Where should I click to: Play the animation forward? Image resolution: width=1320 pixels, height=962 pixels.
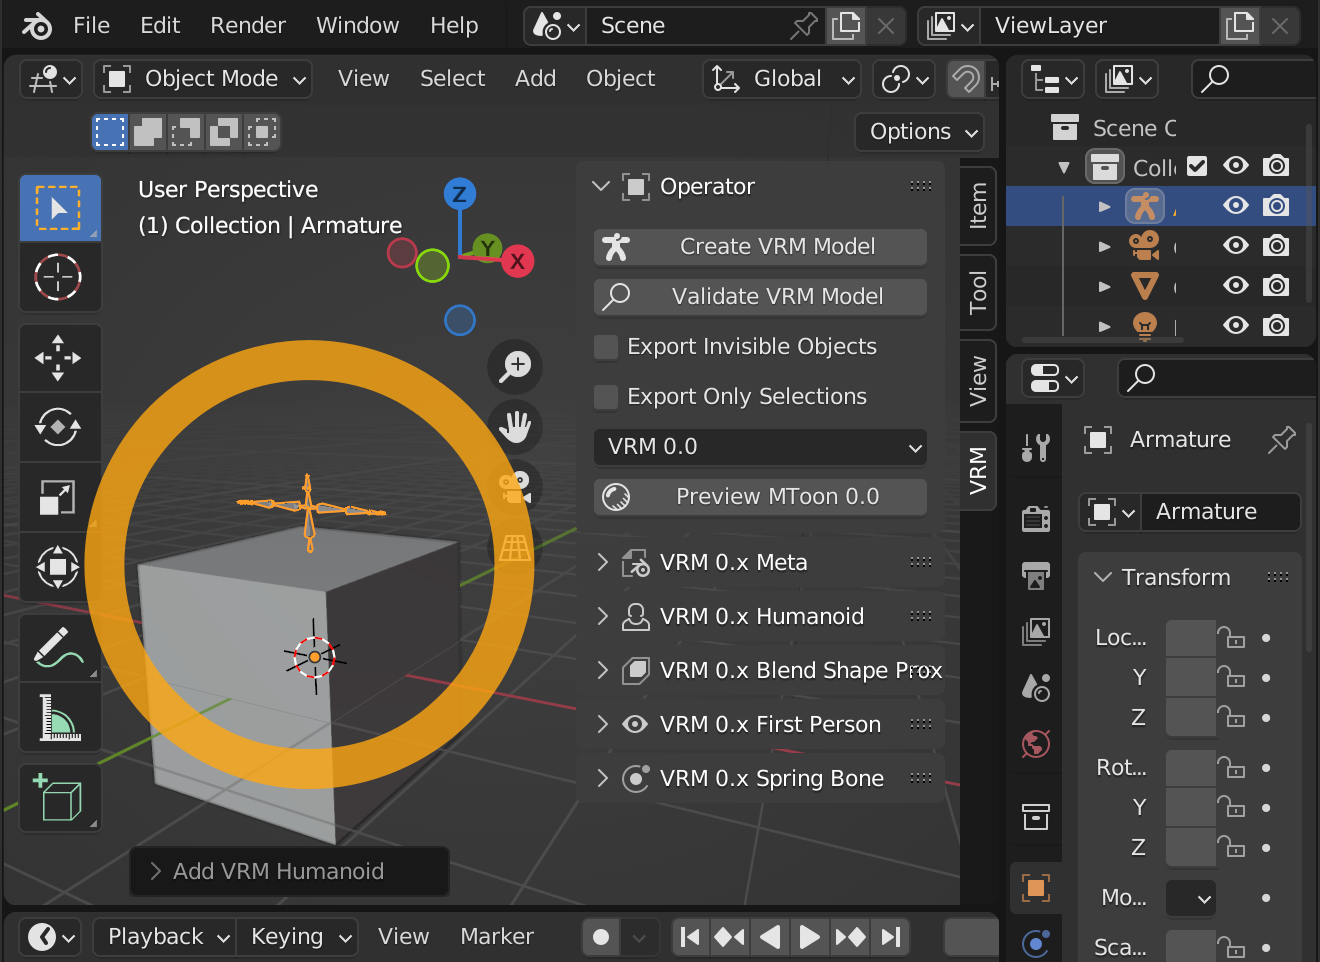click(810, 937)
